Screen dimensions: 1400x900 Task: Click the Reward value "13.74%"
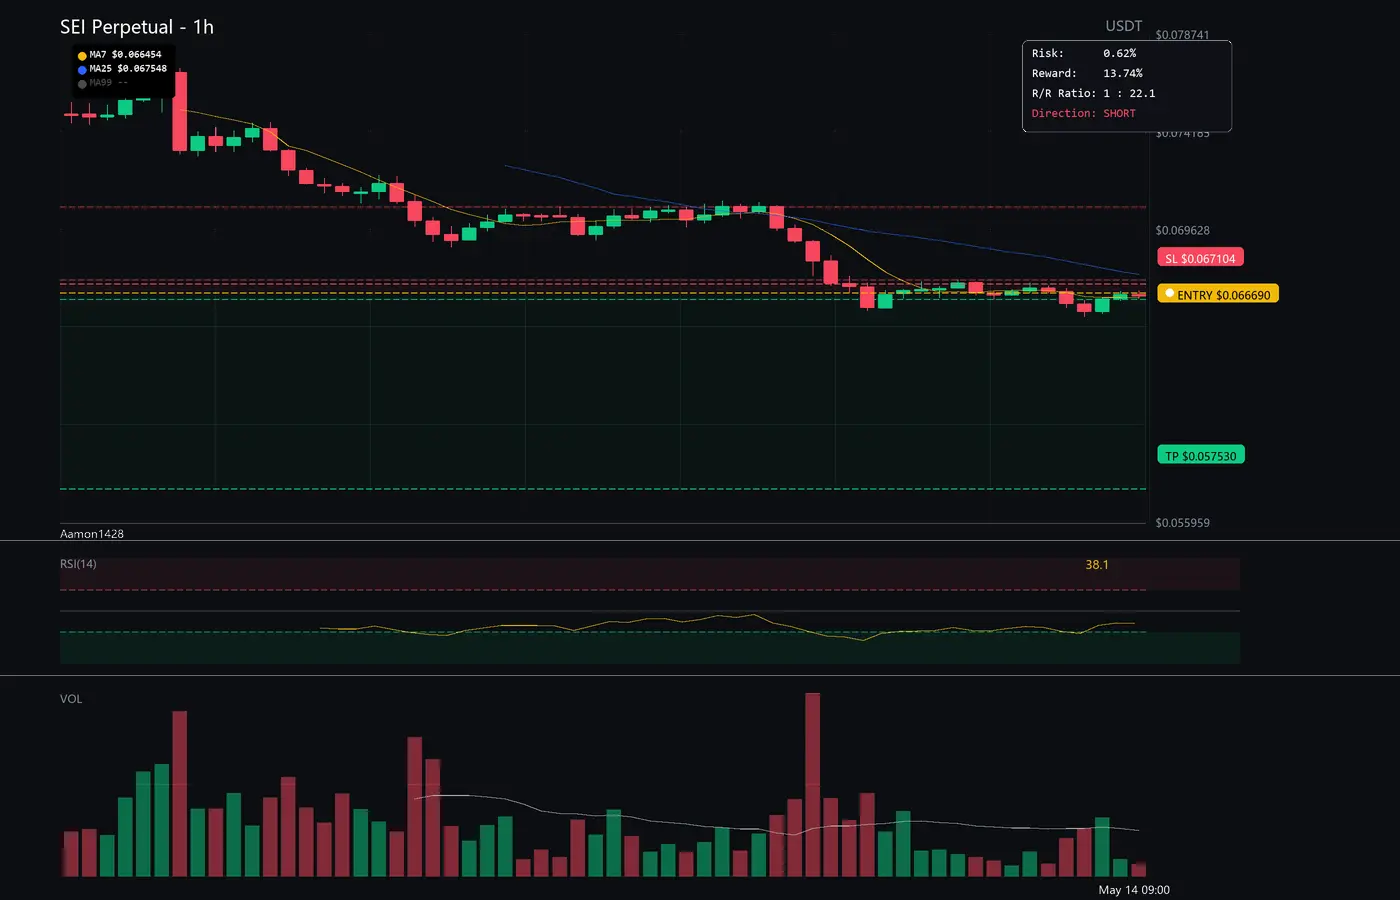point(1123,74)
